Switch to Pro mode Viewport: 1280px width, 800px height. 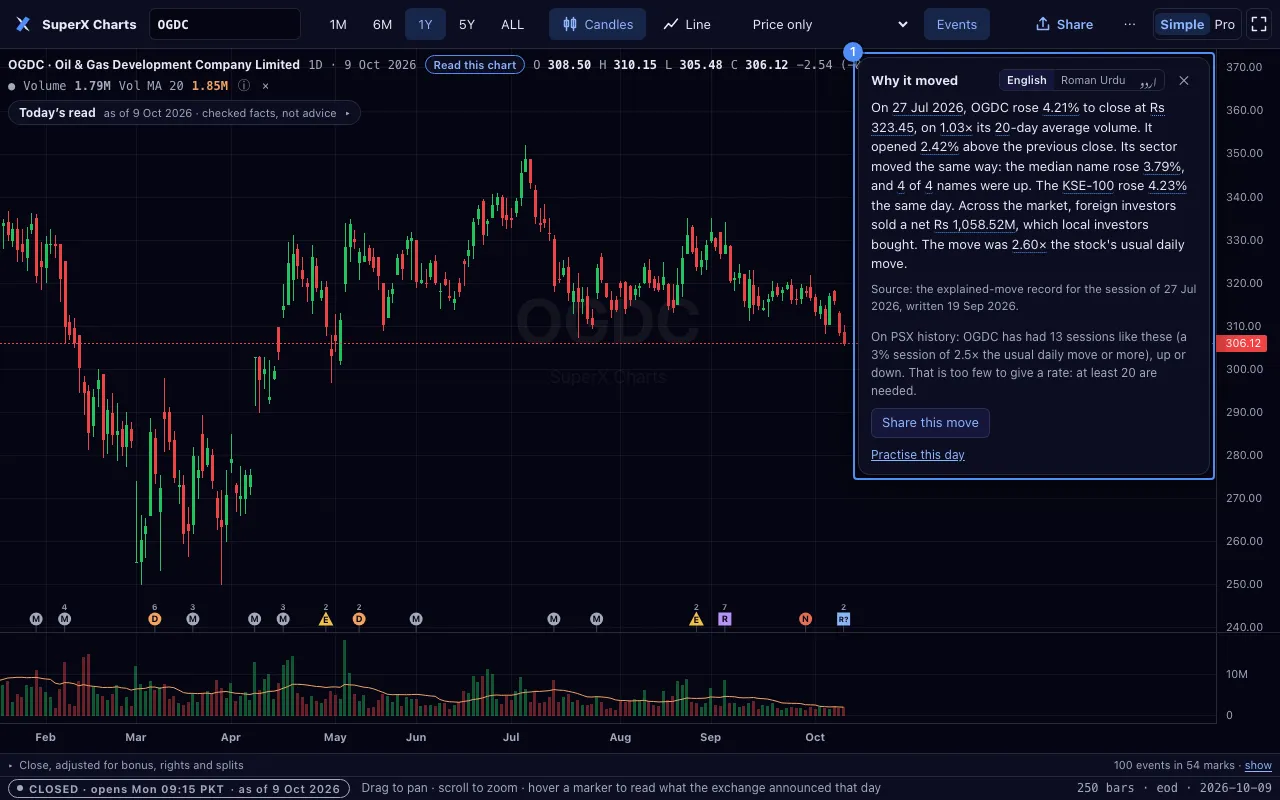pos(1225,24)
